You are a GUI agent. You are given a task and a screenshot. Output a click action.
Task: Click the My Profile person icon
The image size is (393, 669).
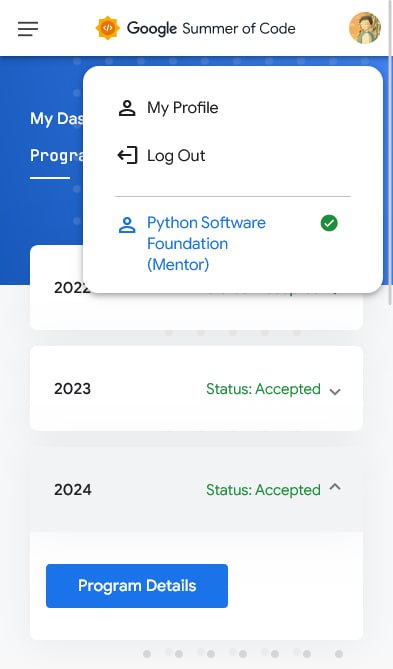(127, 108)
